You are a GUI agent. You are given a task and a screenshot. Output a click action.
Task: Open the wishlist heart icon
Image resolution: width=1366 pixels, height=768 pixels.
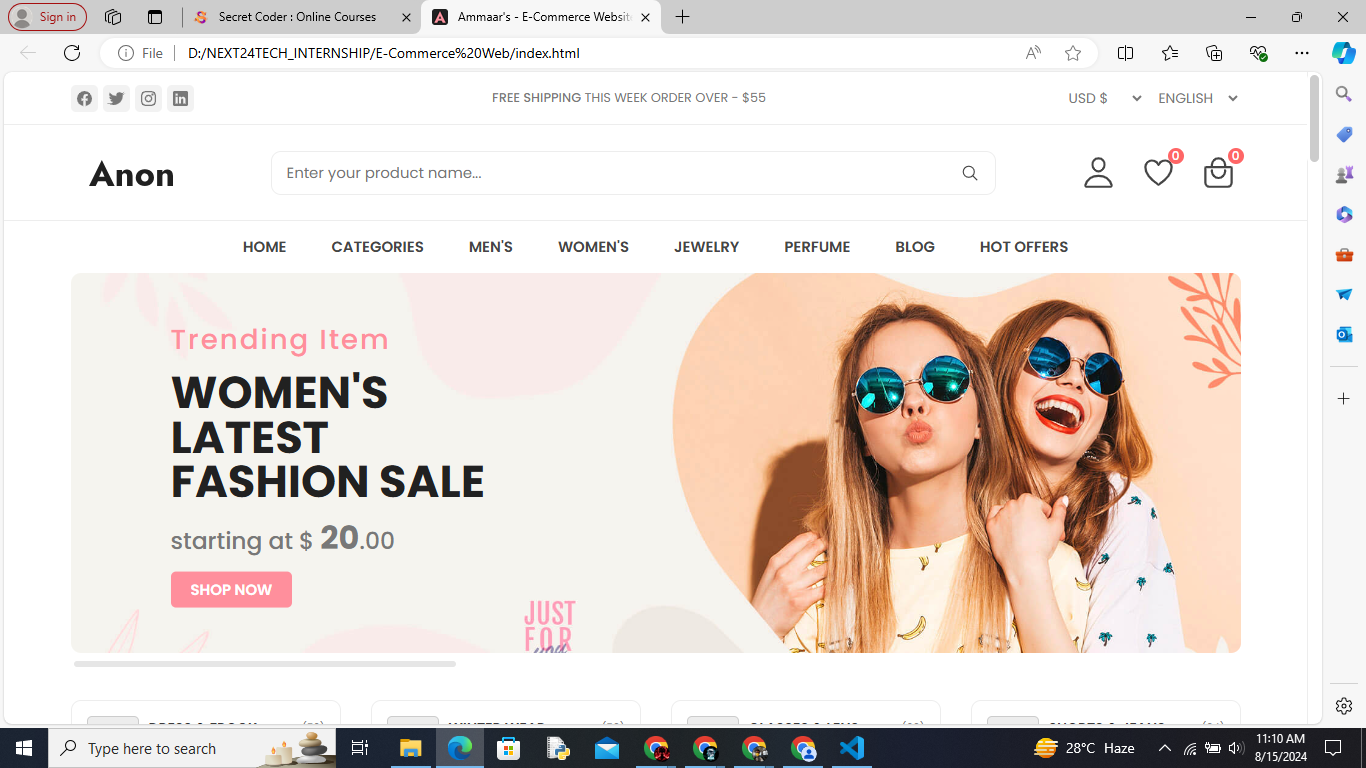click(x=1158, y=172)
